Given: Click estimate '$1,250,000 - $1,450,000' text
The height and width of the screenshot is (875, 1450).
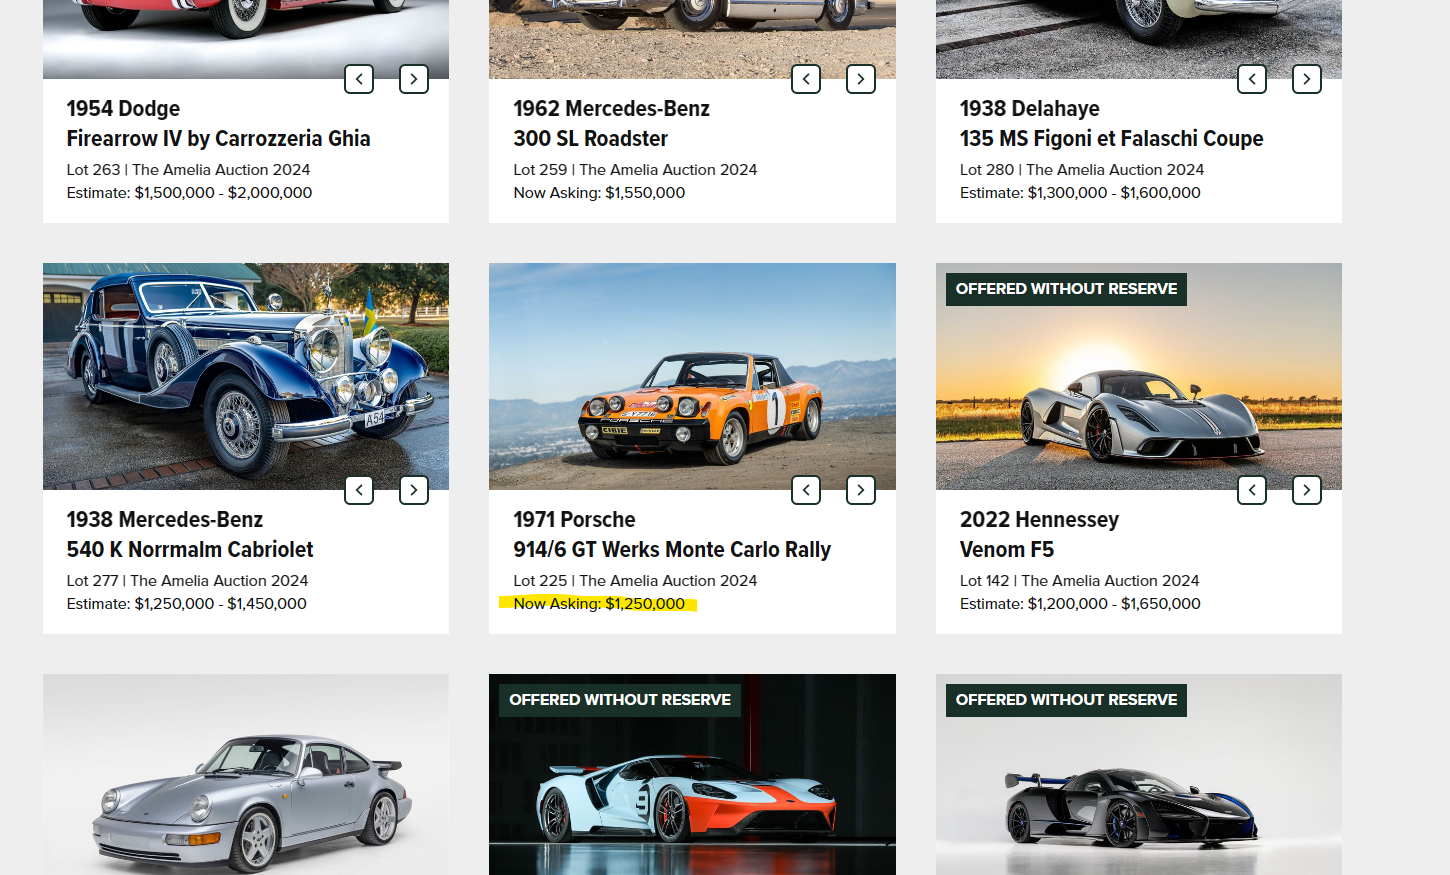Looking at the screenshot, I should [221, 604].
